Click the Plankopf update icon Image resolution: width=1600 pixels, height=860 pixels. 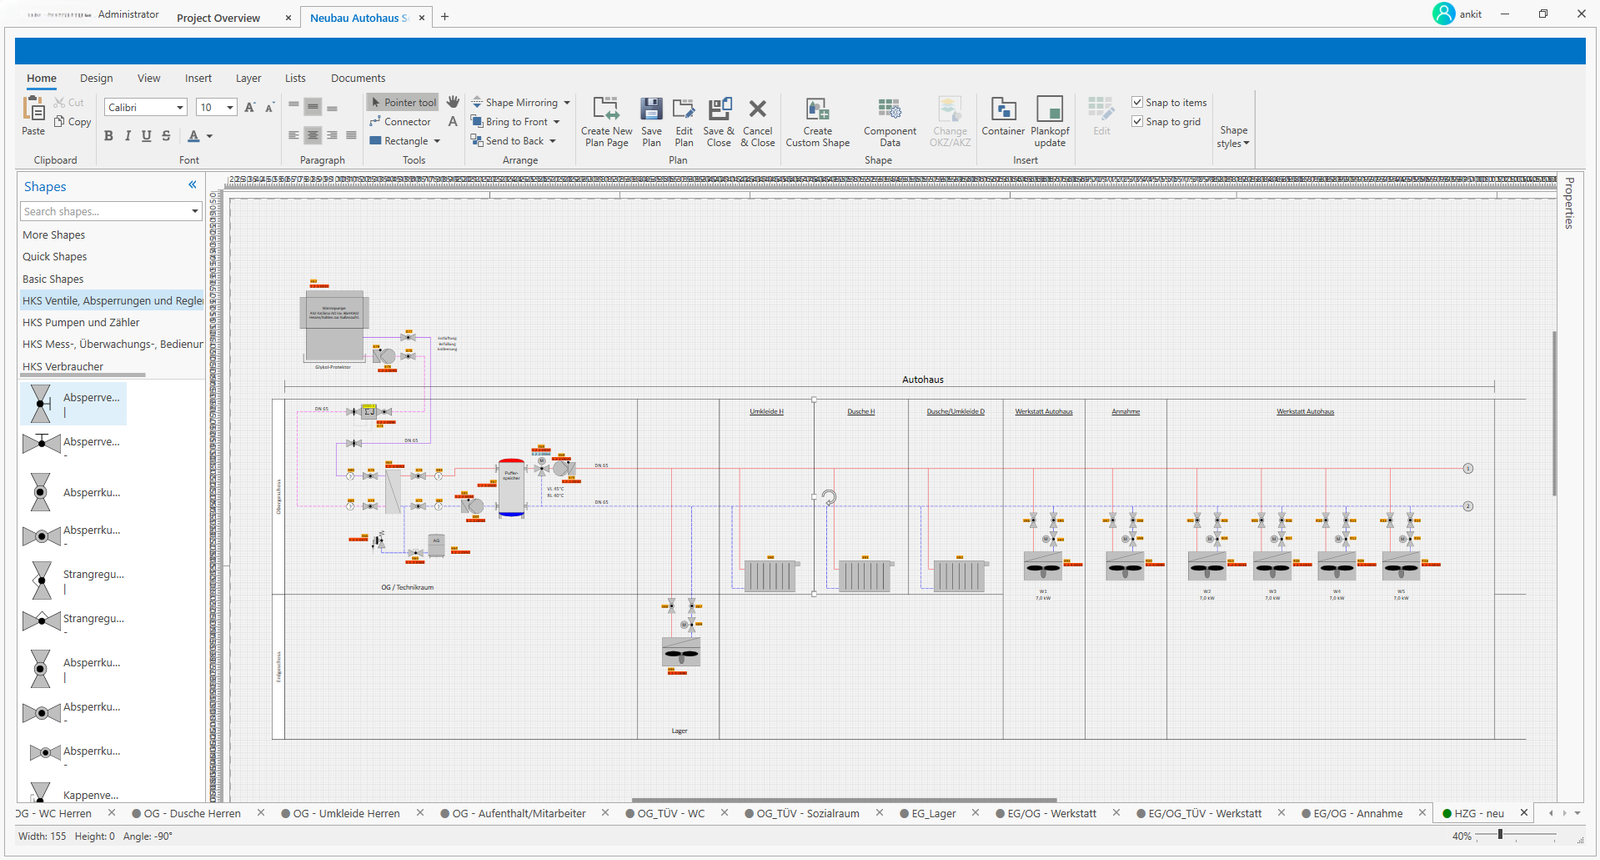[x=1049, y=110]
